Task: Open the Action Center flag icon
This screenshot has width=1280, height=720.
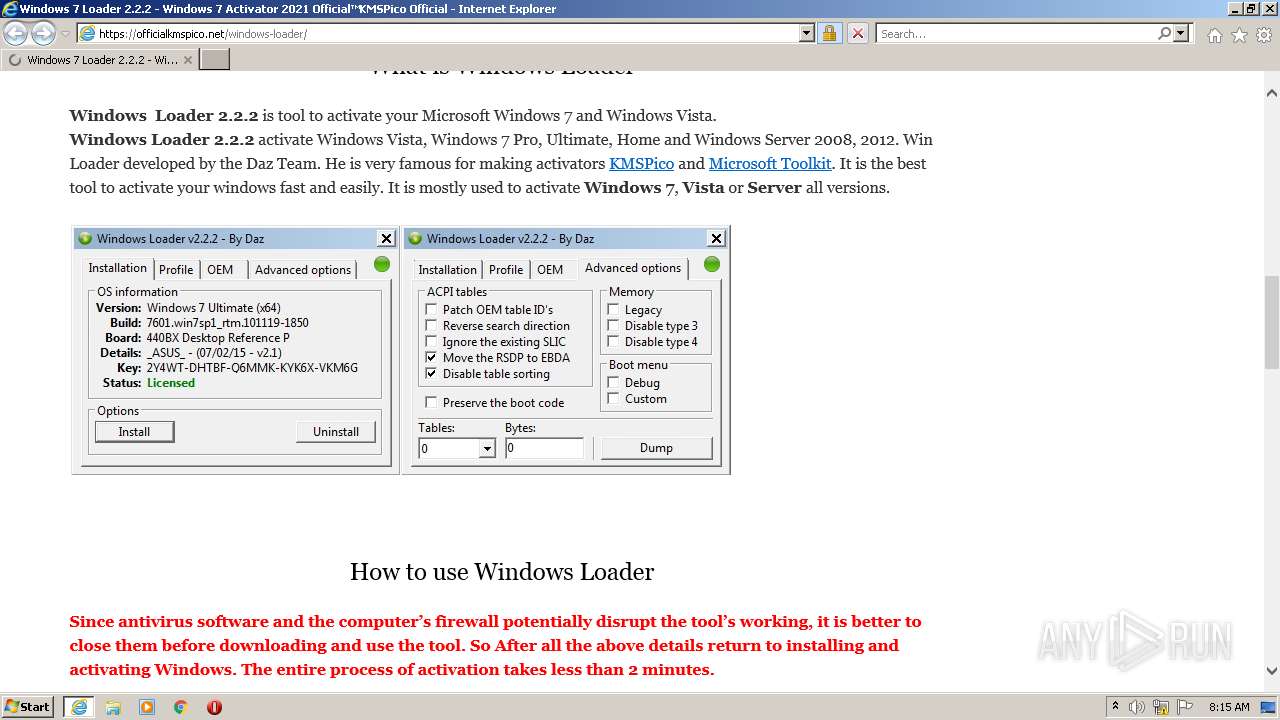Action: pos(1185,707)
